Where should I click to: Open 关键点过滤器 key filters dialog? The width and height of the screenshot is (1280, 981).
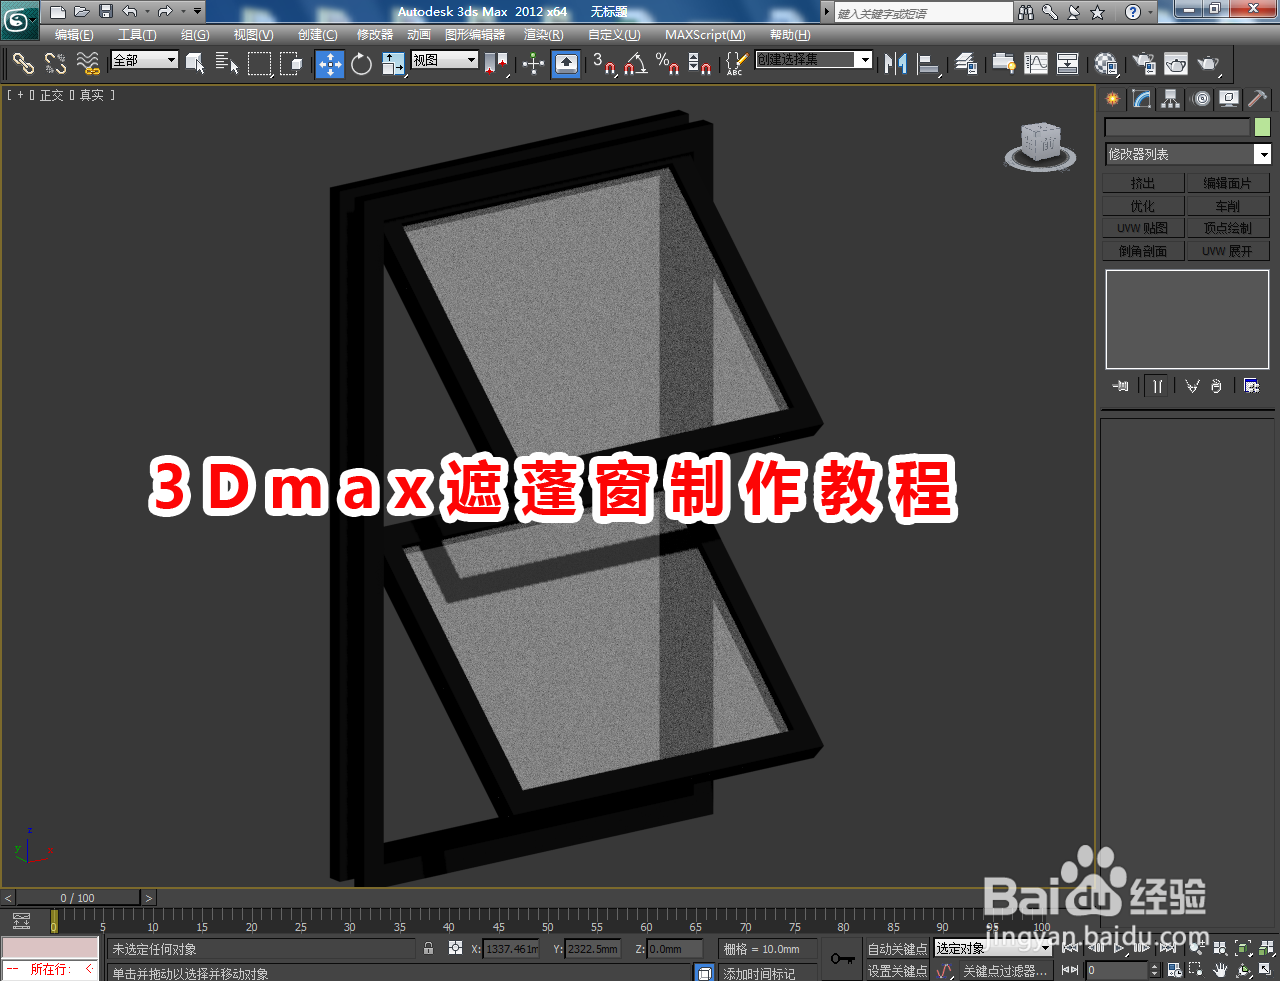pos(1004,971)
